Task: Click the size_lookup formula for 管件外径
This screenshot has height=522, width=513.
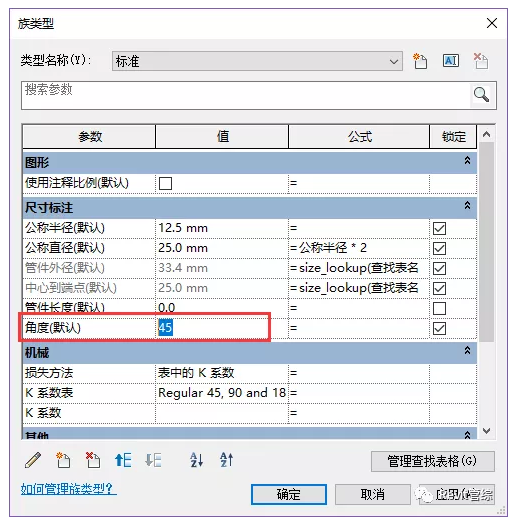Action: [359, 268]
